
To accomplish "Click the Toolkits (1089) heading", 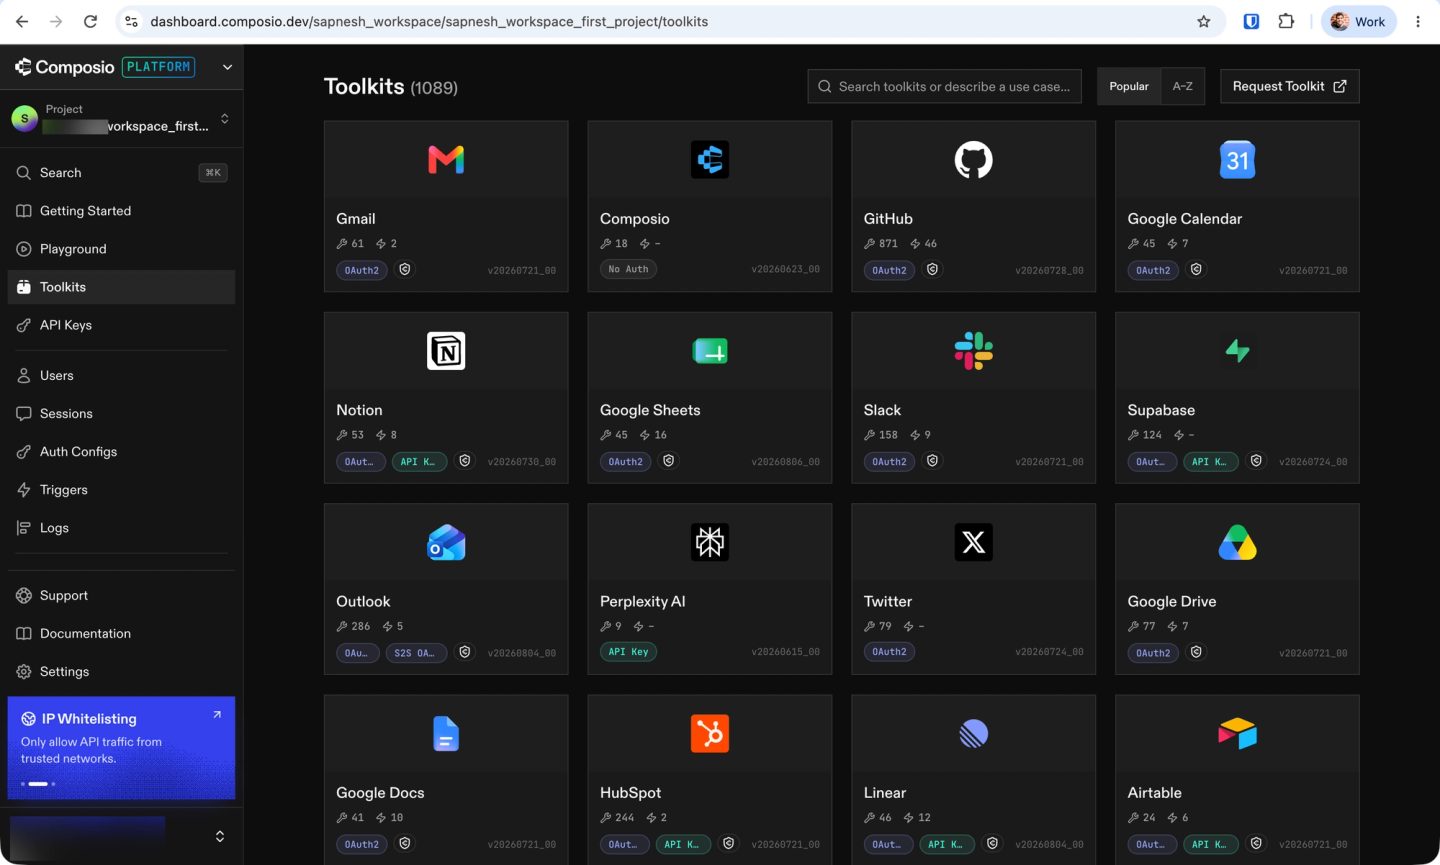I will tap(391, 87).
